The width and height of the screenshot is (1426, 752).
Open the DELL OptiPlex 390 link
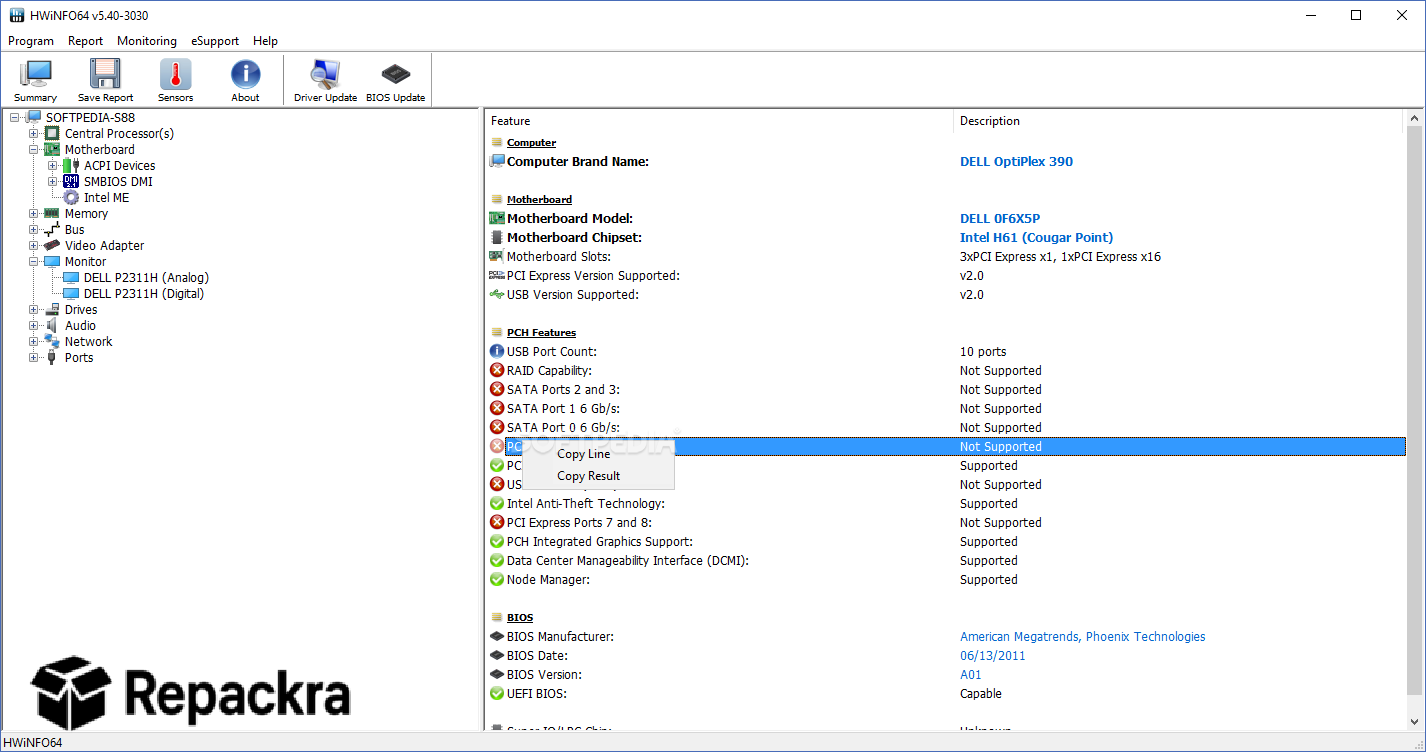coord(1016,162)
